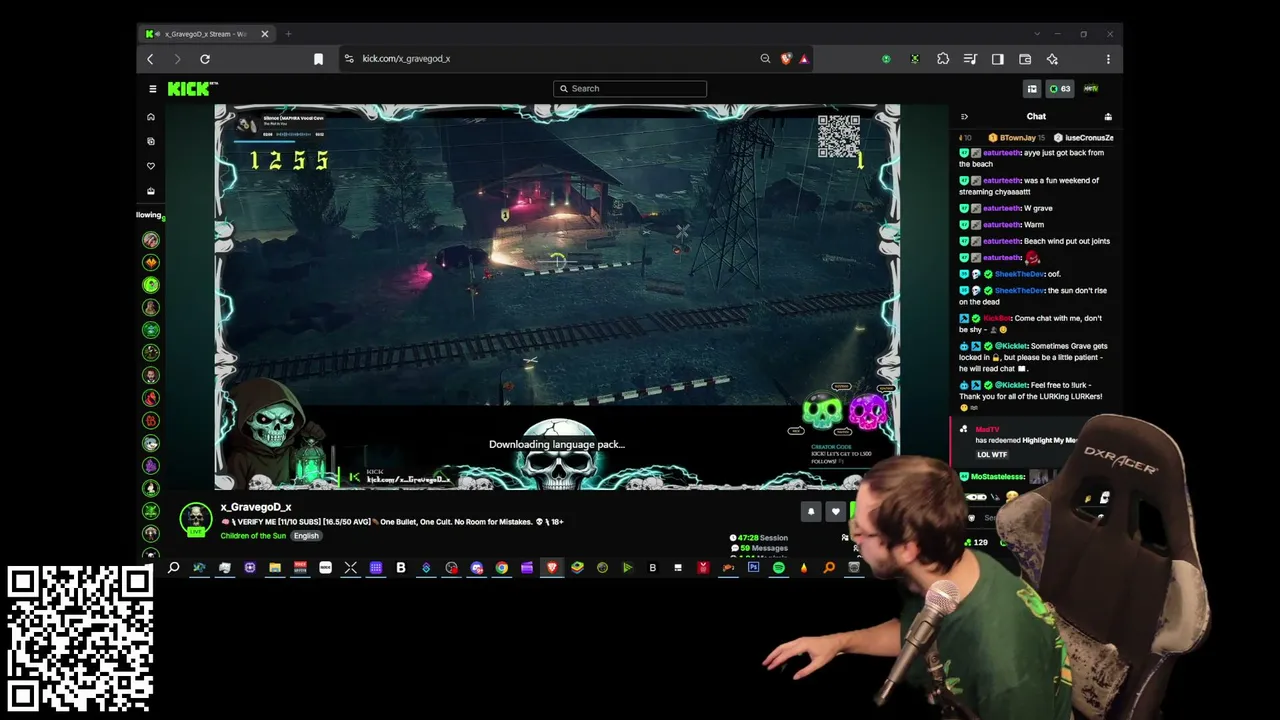Open the browser main menu dots
1280x720 pixels.
[x=1108, y=59]
